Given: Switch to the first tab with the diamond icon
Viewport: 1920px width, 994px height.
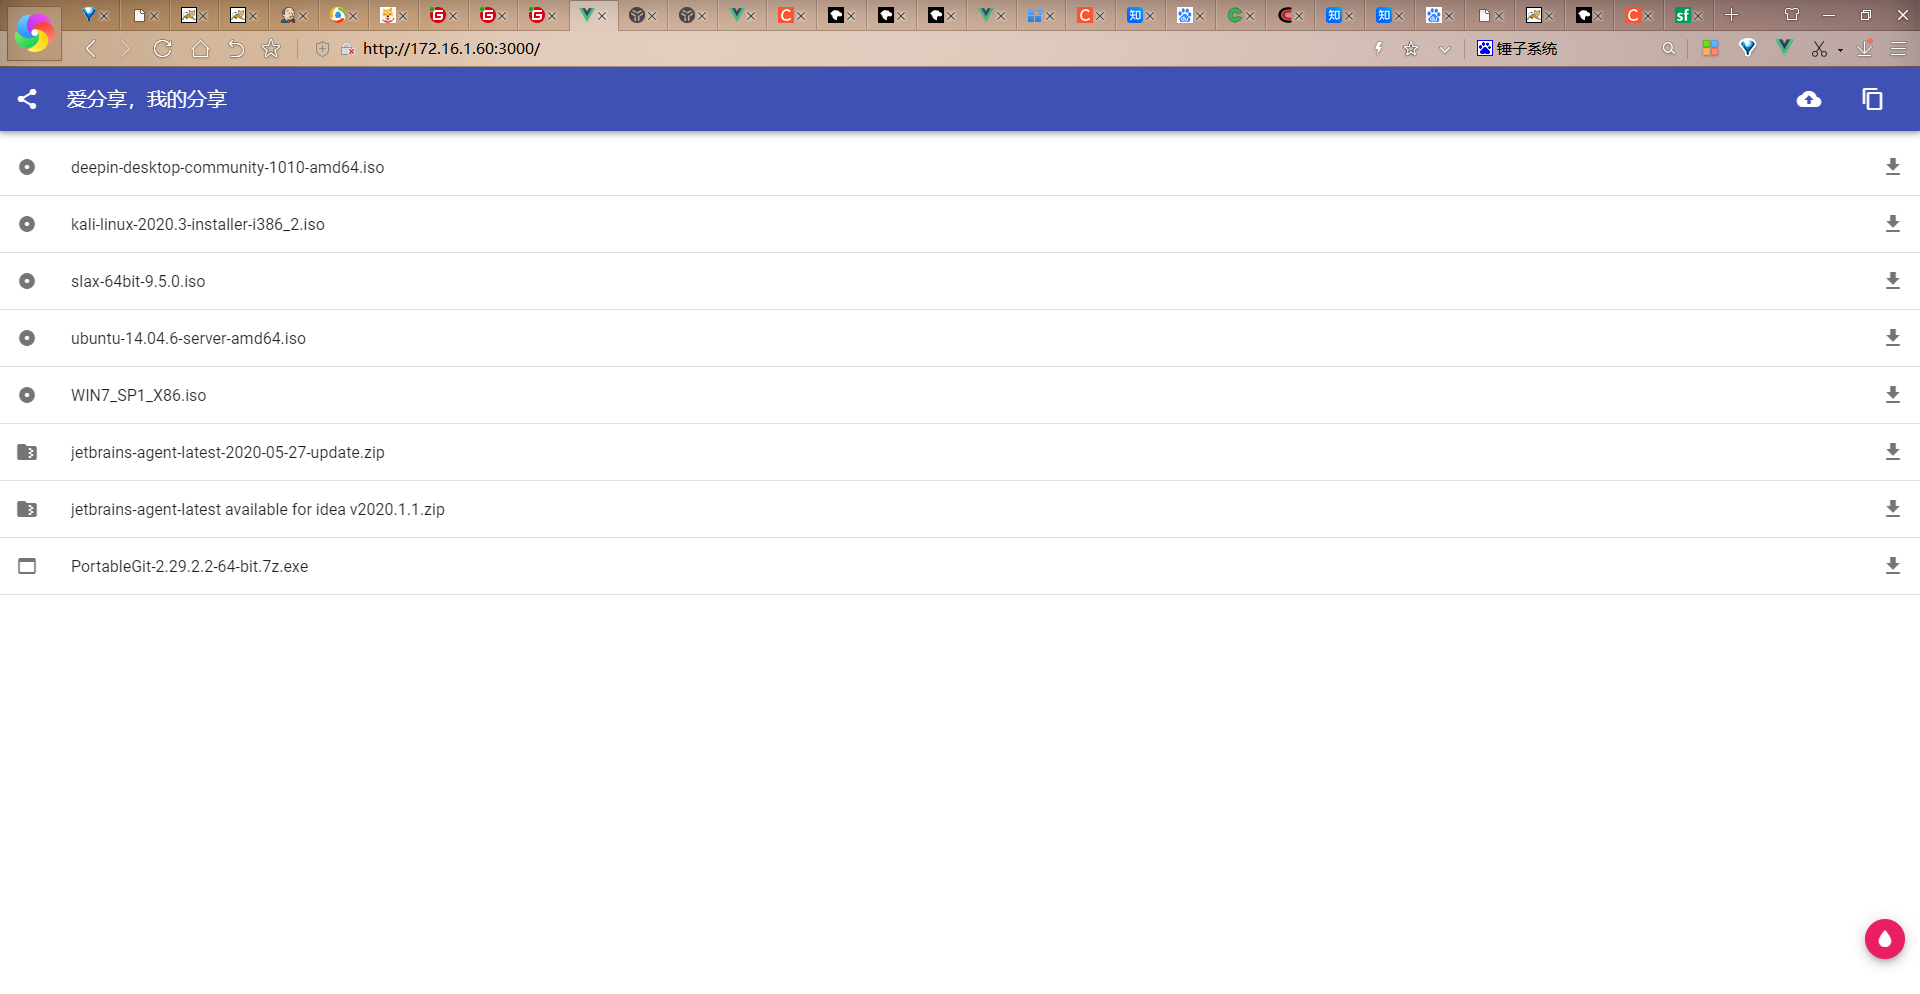Looking at the screenshot, I should (90, 15).
